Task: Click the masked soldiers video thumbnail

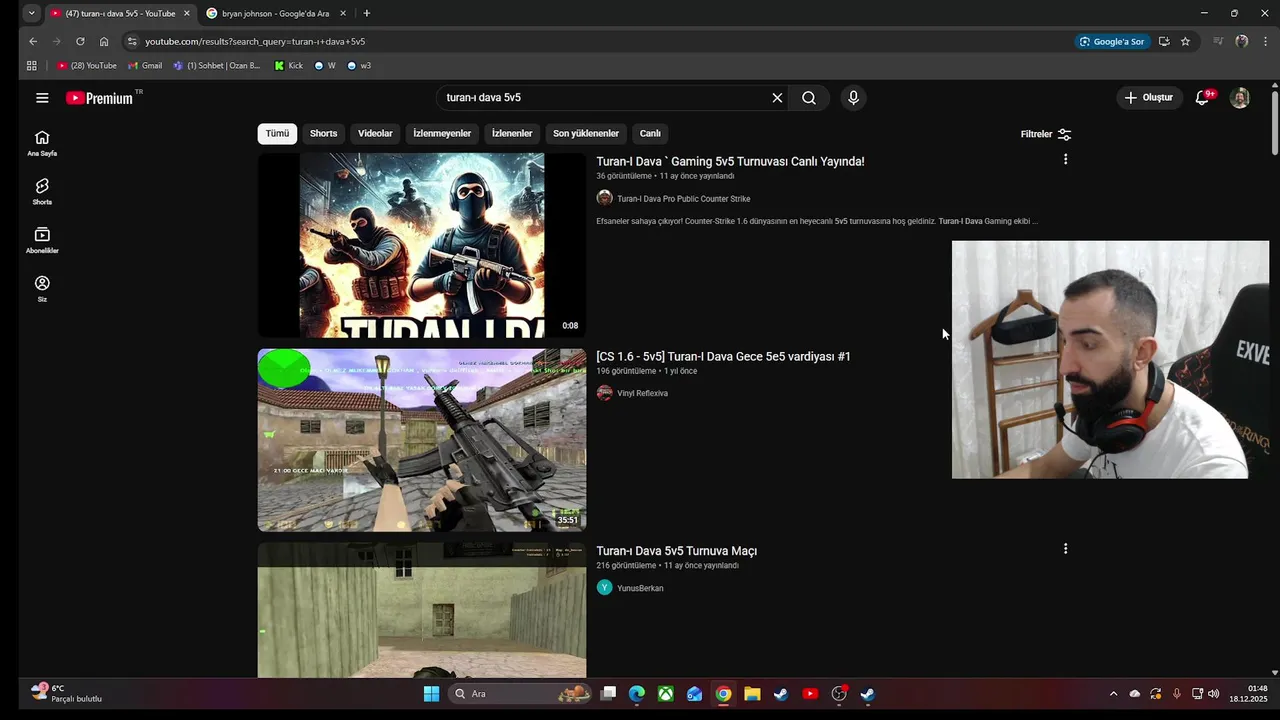Action: (x=422, y=245)
